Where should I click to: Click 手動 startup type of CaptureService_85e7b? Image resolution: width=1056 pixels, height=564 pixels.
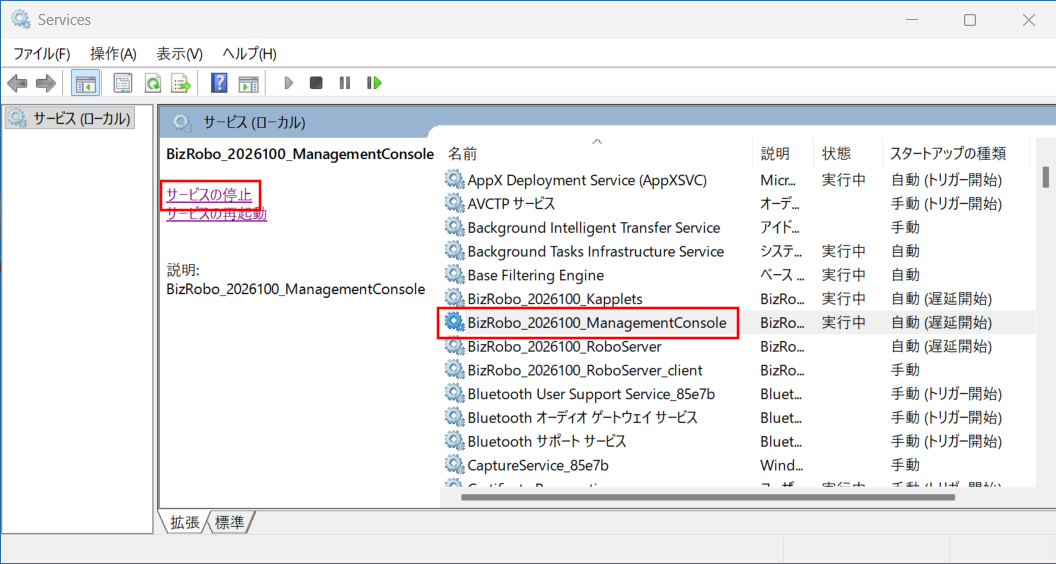(x=905, y=465)
